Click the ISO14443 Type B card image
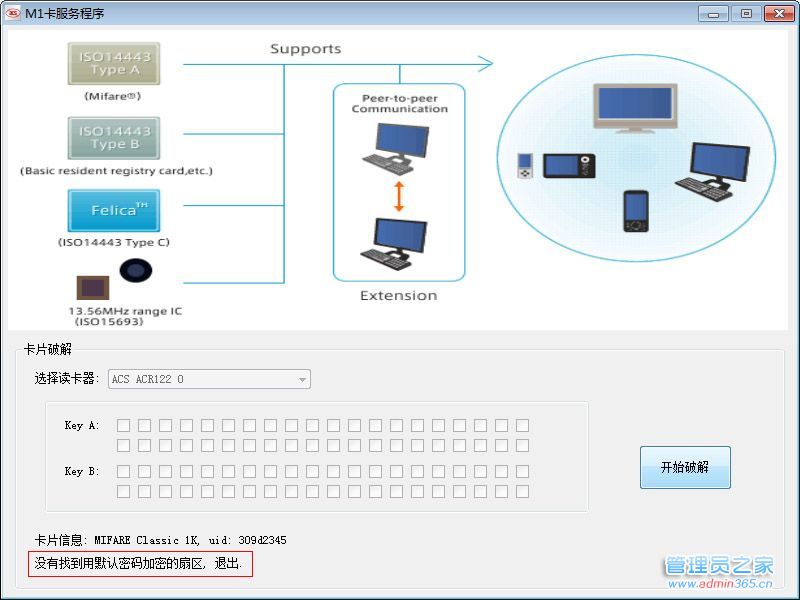Viewport: 800px width, 600px height. (x=114, y=138)
